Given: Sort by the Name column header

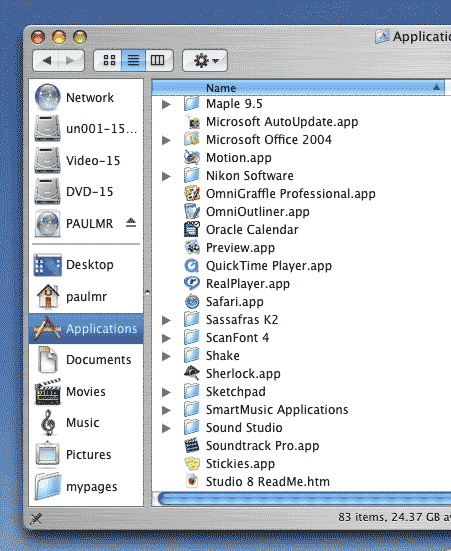Looking at the screenshot, I should click(298, 87).
